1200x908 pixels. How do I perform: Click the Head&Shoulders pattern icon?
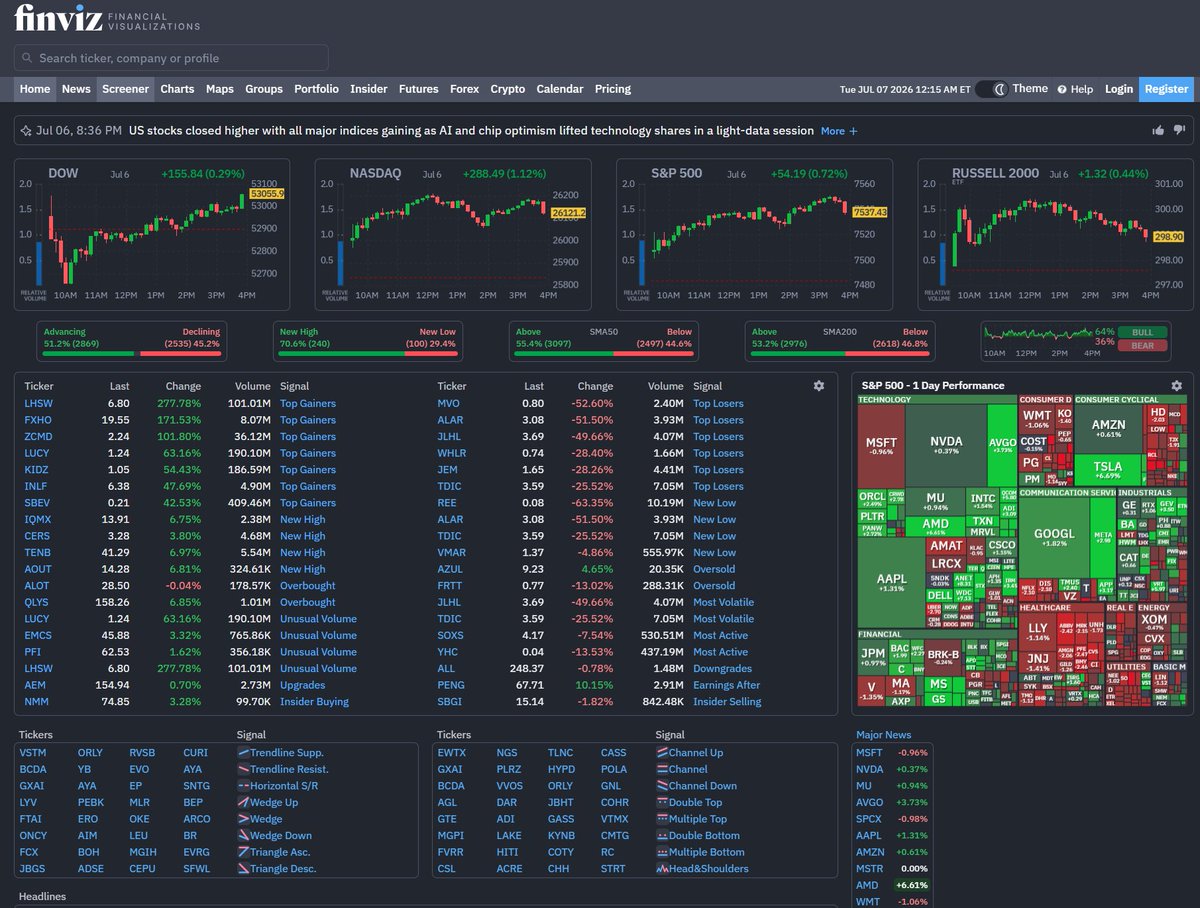click(x=662, y=869)
